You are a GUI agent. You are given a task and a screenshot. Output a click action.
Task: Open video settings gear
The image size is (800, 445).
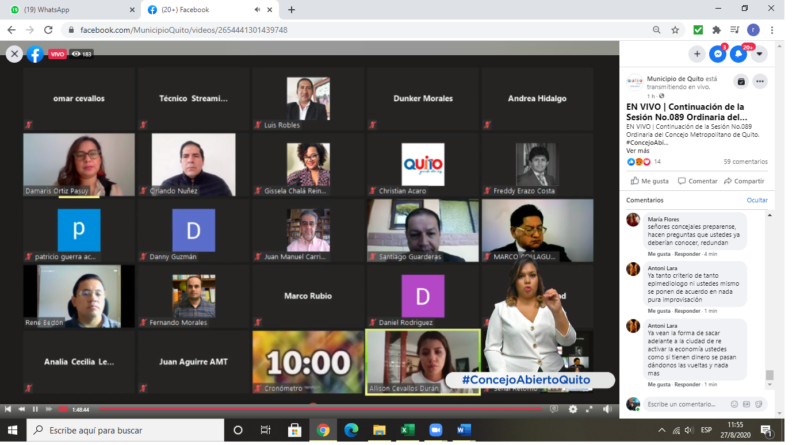[573, 409]
